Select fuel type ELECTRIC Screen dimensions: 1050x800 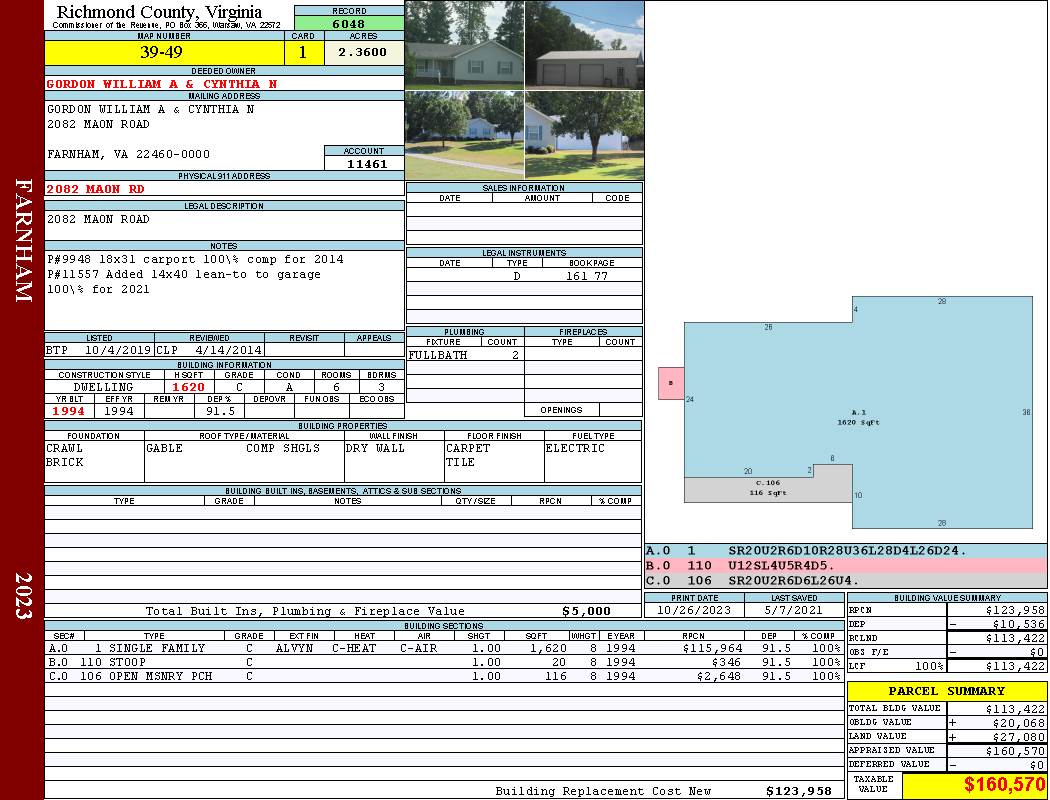pos(575,449)
